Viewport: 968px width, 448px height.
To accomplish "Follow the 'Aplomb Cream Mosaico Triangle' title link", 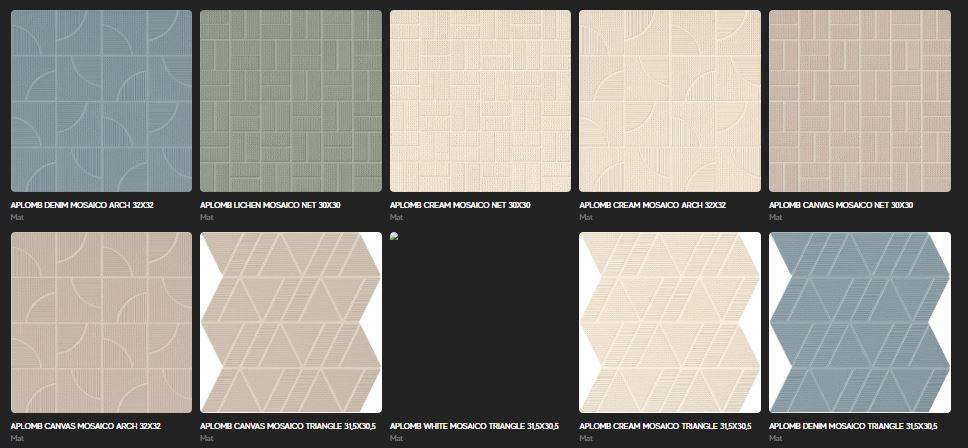I will pyautogui.click(x=663, y=426).
